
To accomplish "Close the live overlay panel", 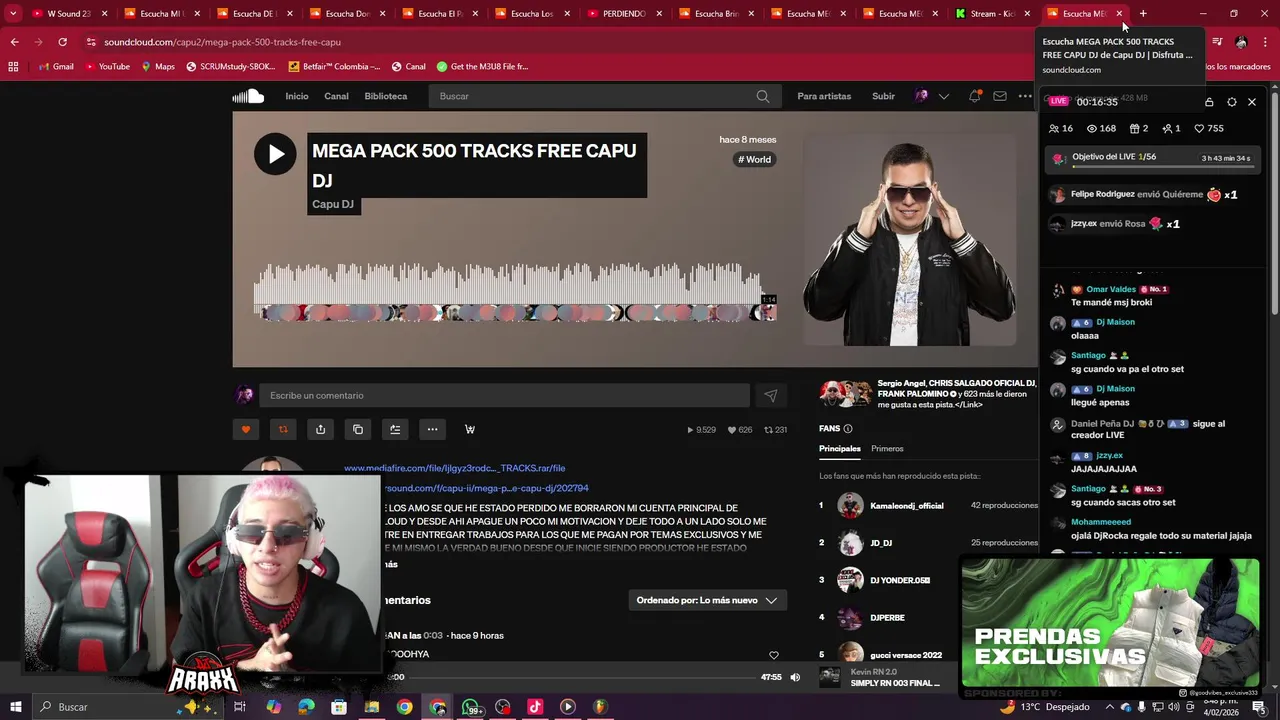I will pyautogui.click(x=1252, y=102).
